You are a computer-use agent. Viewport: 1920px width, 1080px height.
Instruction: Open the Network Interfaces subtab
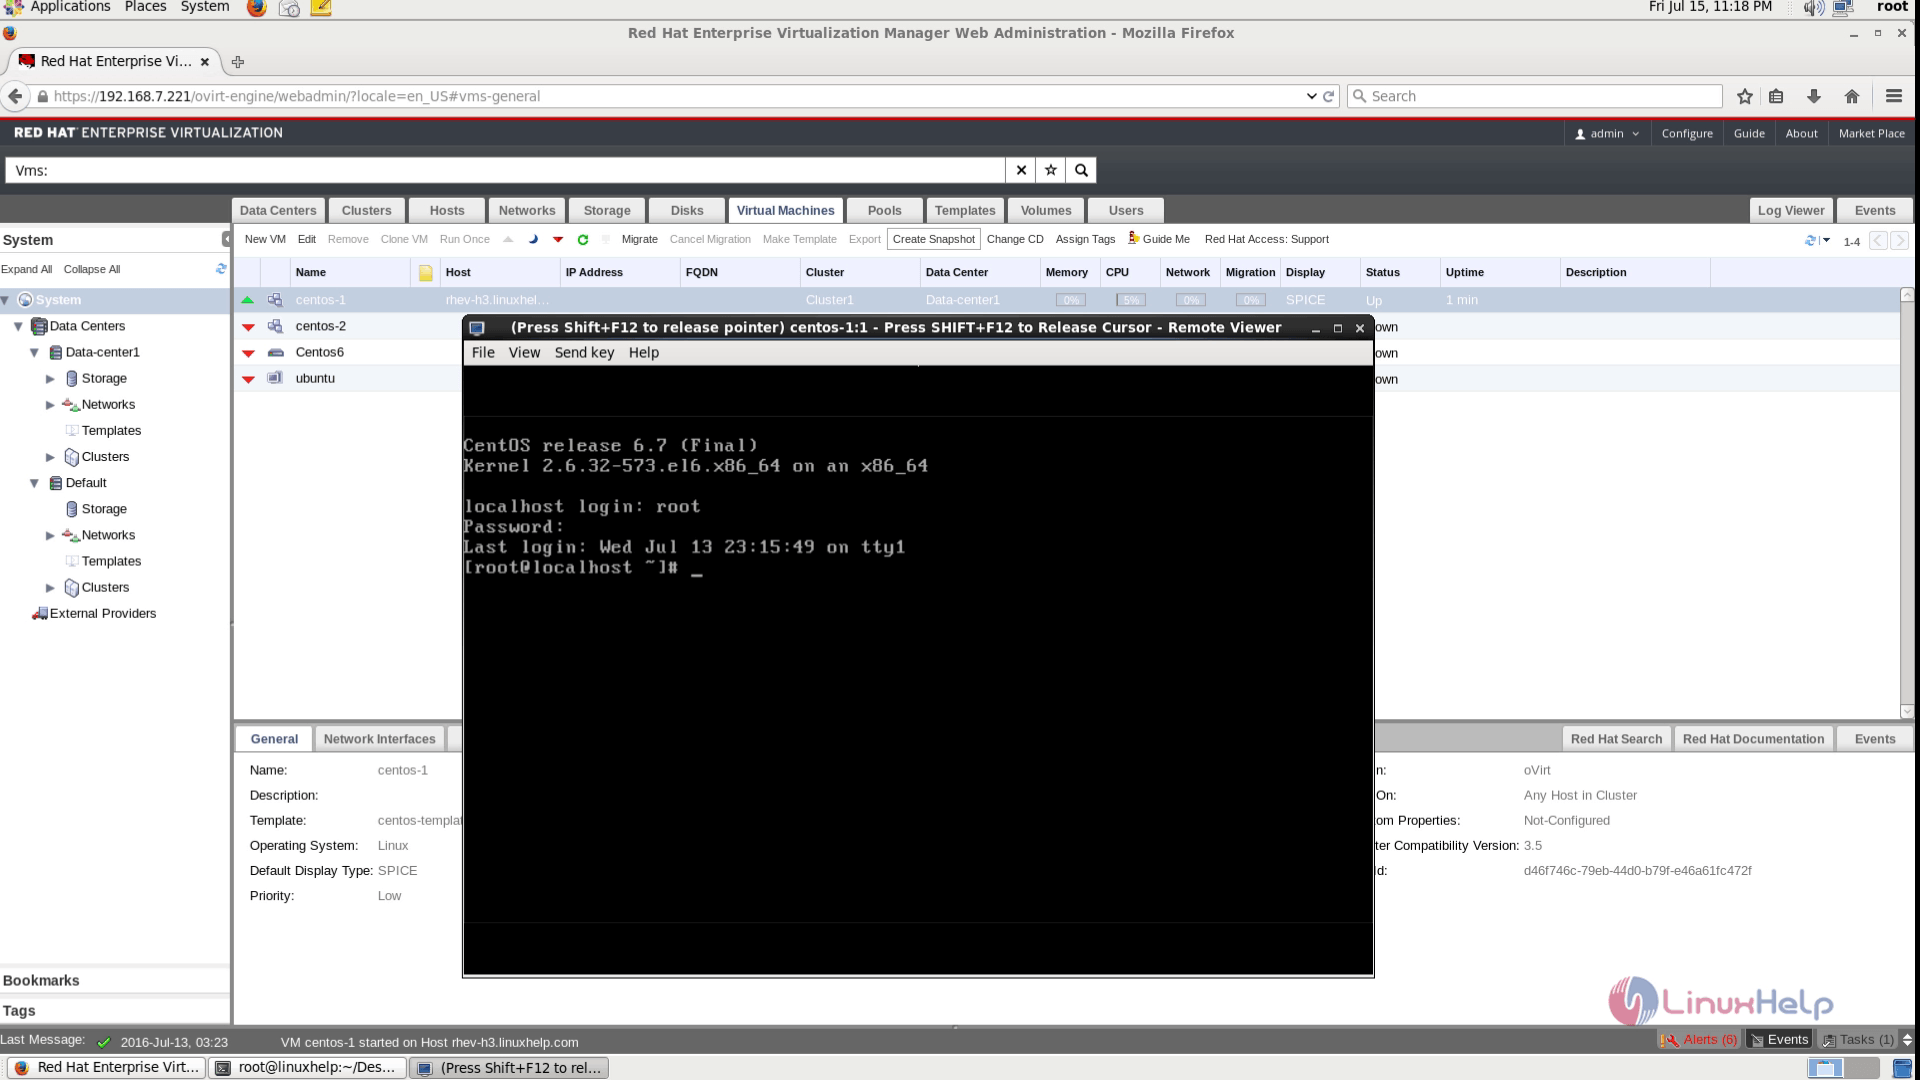[x=380, y=739]
